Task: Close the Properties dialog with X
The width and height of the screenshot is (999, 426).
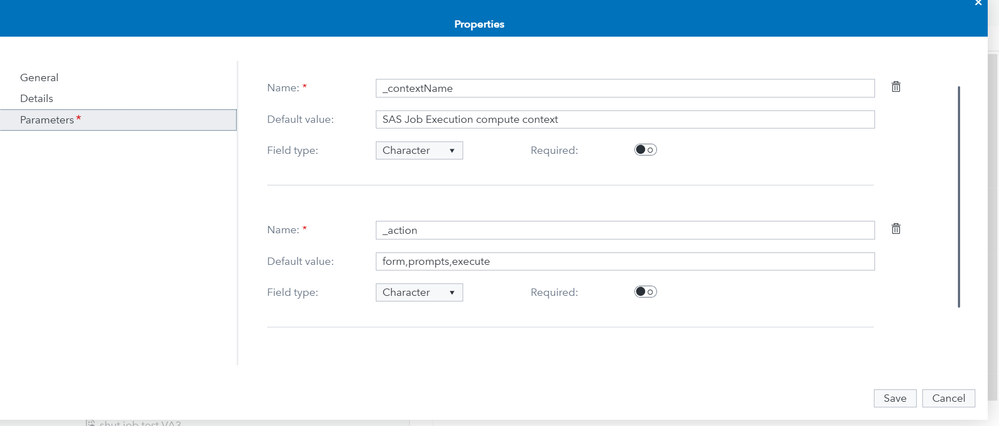Action: [978, 4]
